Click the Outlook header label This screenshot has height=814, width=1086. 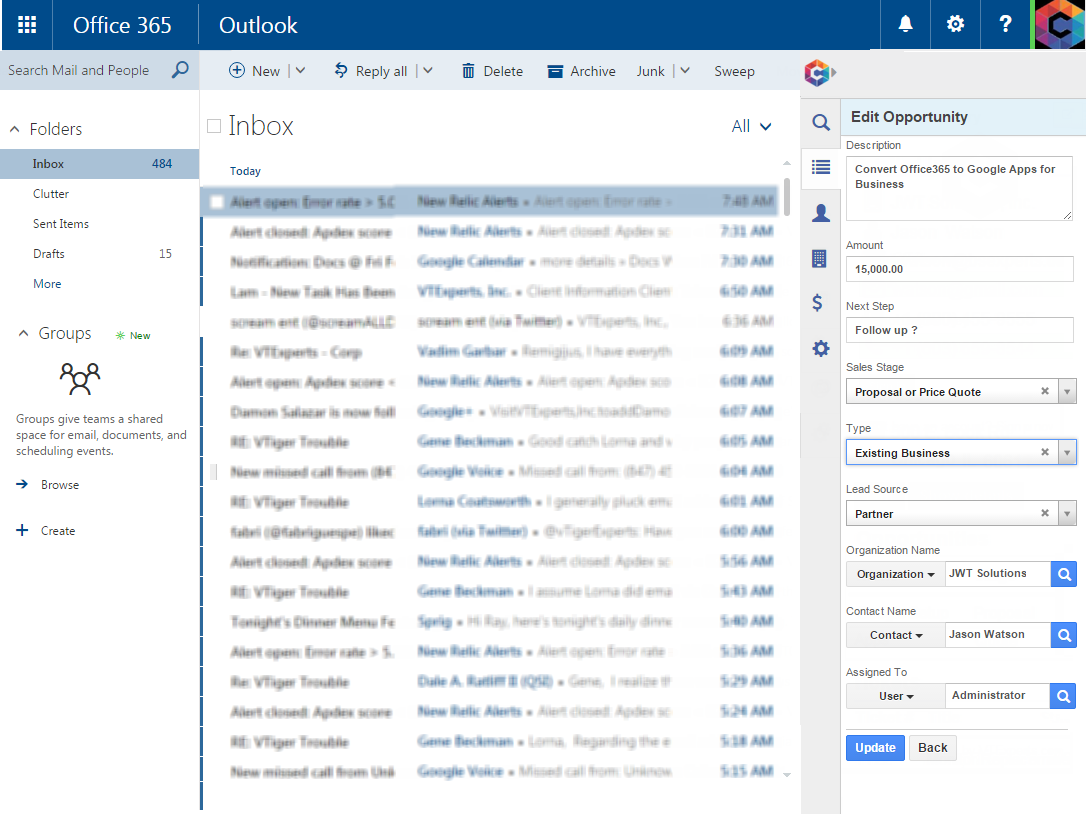pos(258,25)
